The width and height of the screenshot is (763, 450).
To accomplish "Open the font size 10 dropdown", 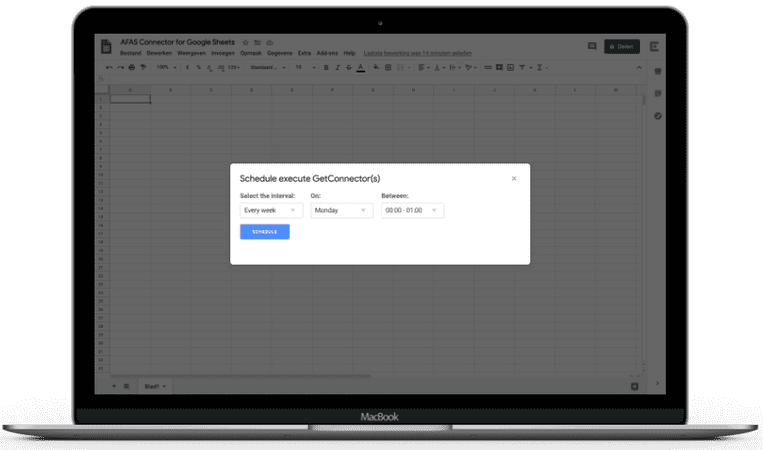I will click(x=305, y=68).
